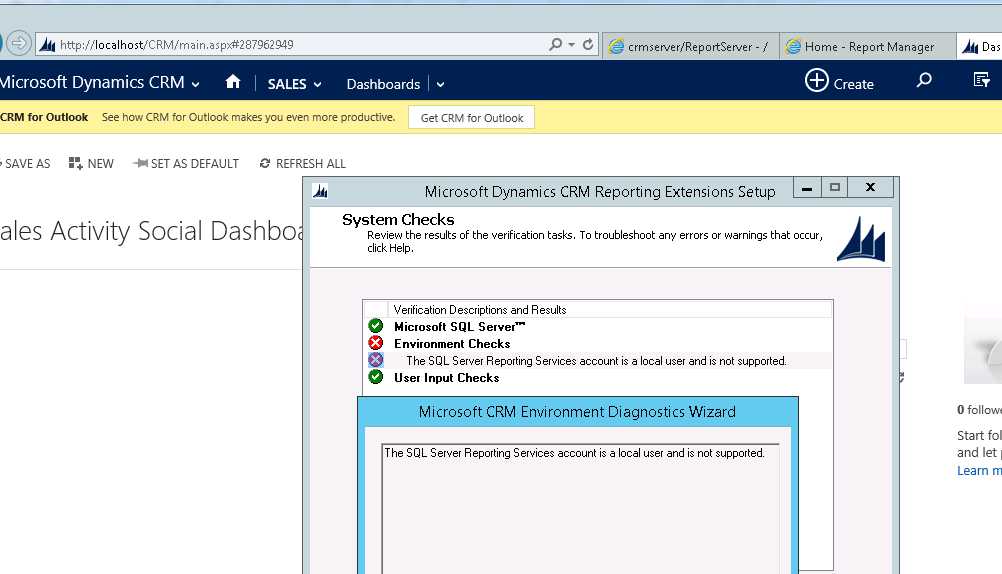The height and width of the screenshot is (574, 1002).
Task: Click the CRM for Outlook banner label
Action: click(x=44, y=117)
